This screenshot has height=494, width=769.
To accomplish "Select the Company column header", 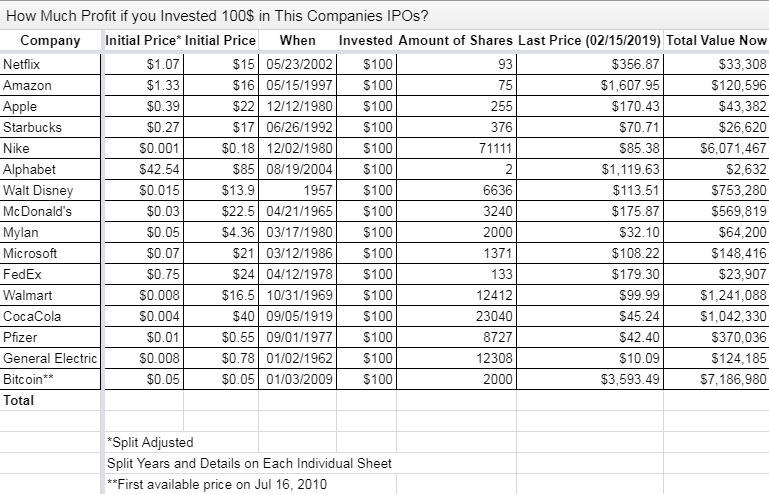I will pos(50,40).
